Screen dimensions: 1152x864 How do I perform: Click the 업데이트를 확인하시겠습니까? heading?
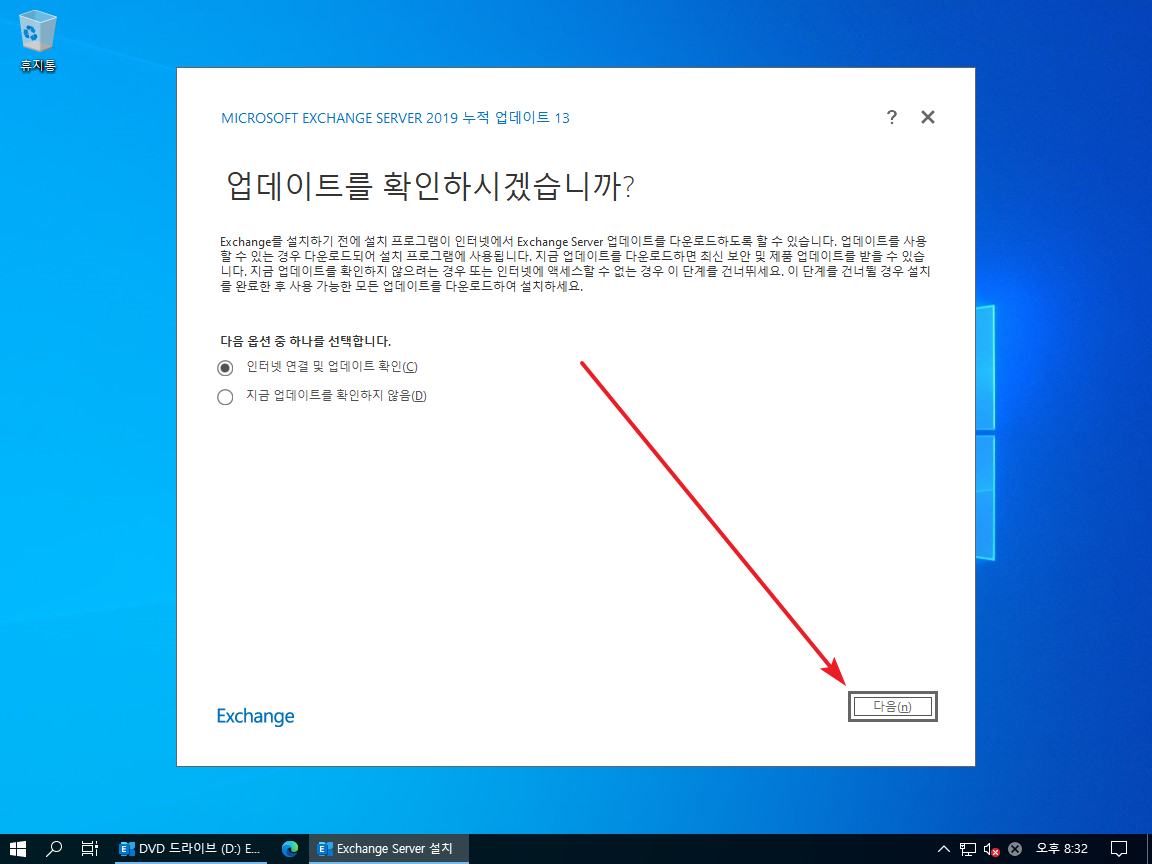(x=431, y=186)
